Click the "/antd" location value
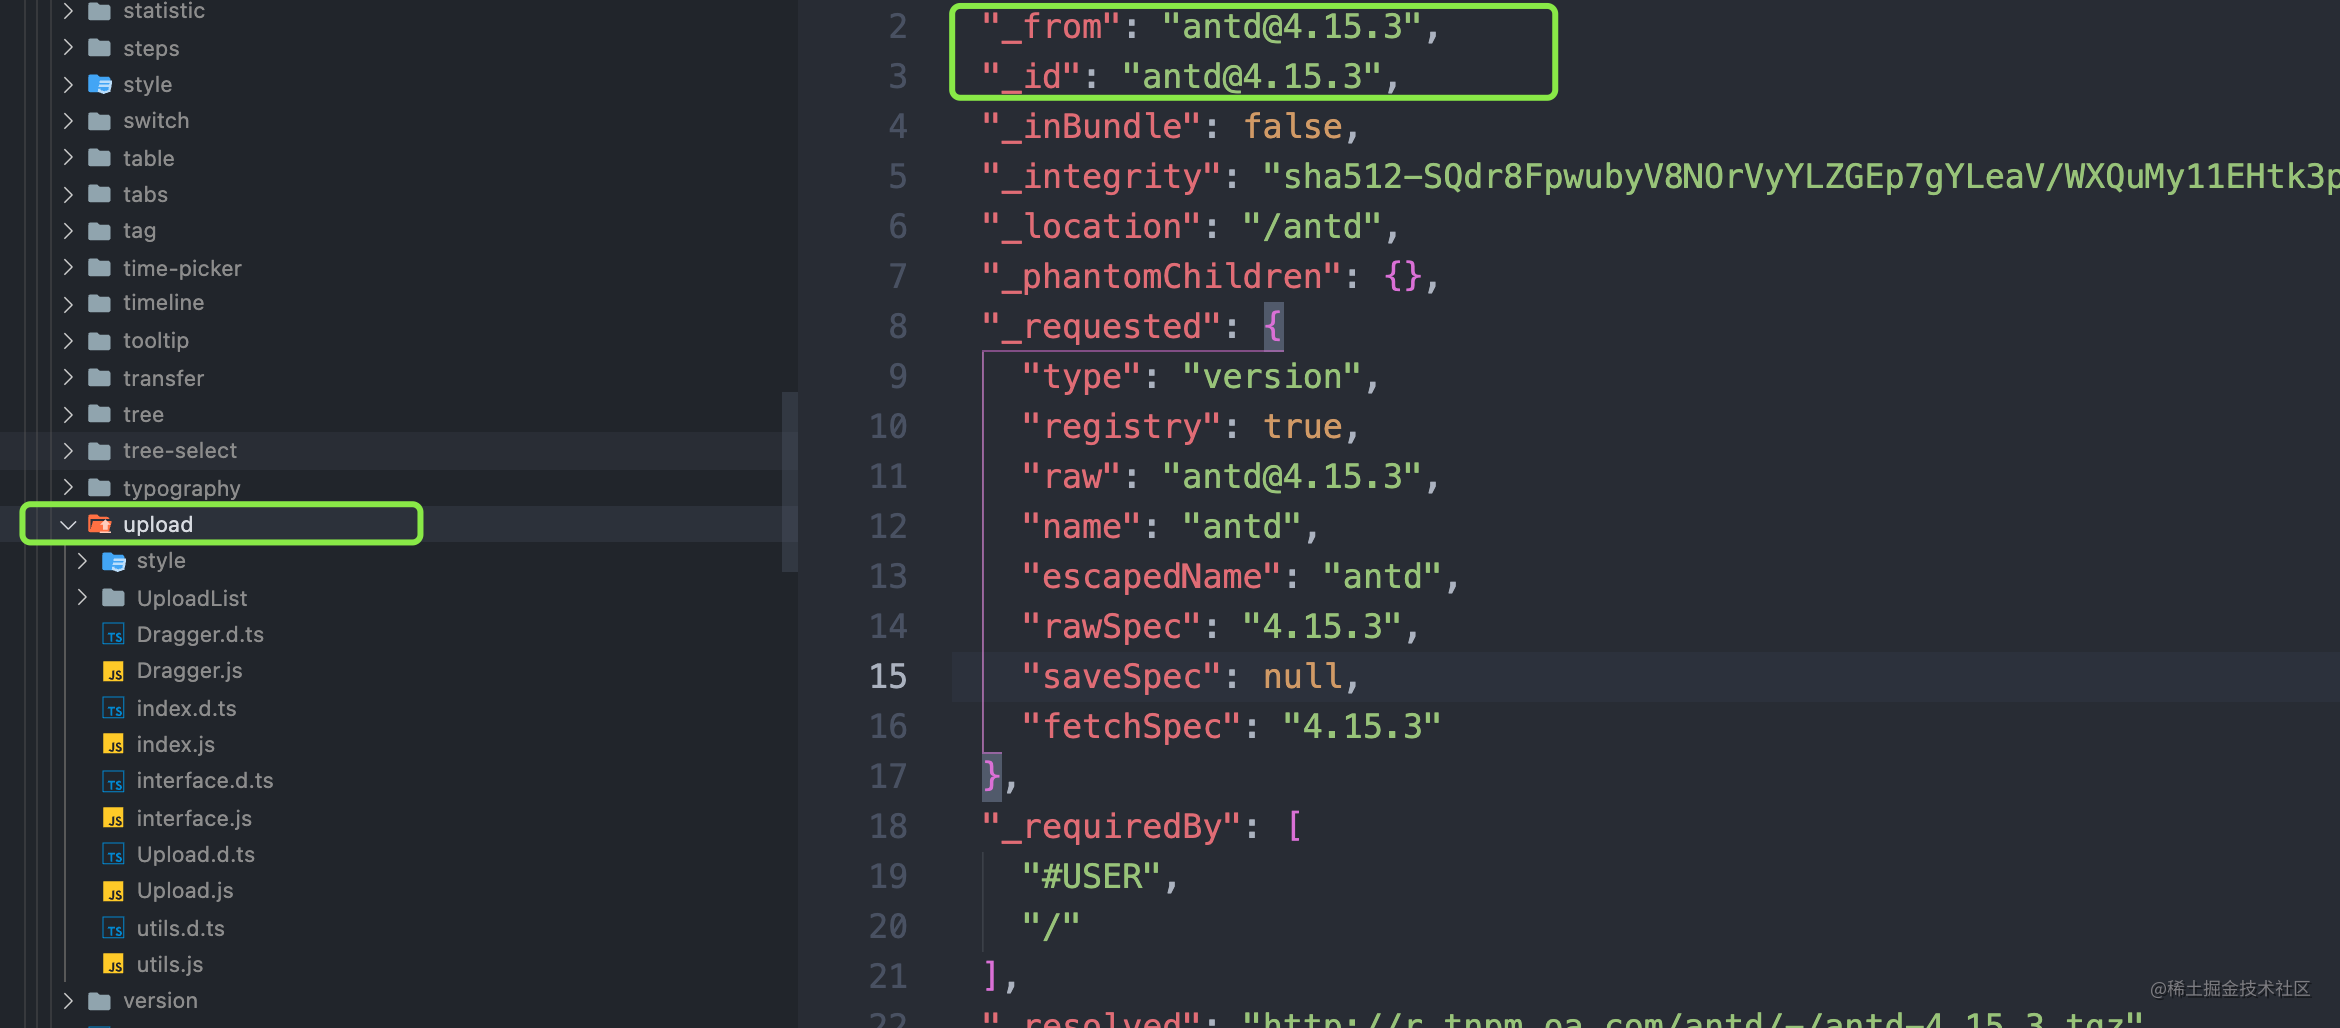 [x=1312, y=227]
